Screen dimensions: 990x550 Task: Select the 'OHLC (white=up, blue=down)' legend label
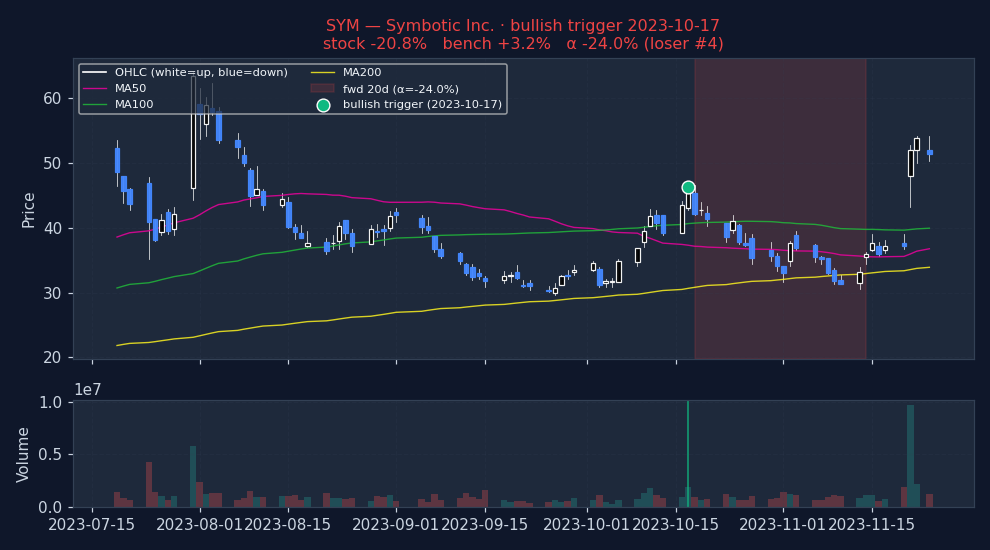click(201, 73)
